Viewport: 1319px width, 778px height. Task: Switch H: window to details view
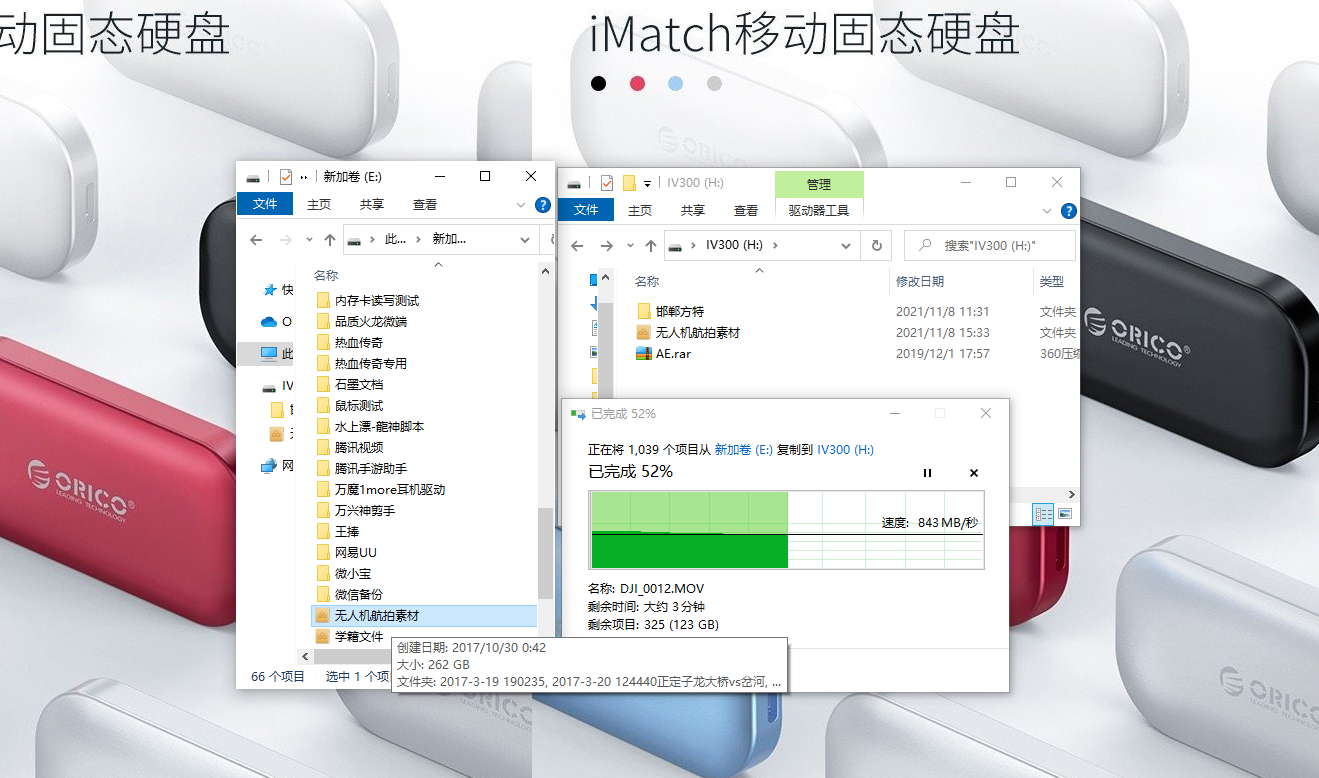[x=1044, y=514]
